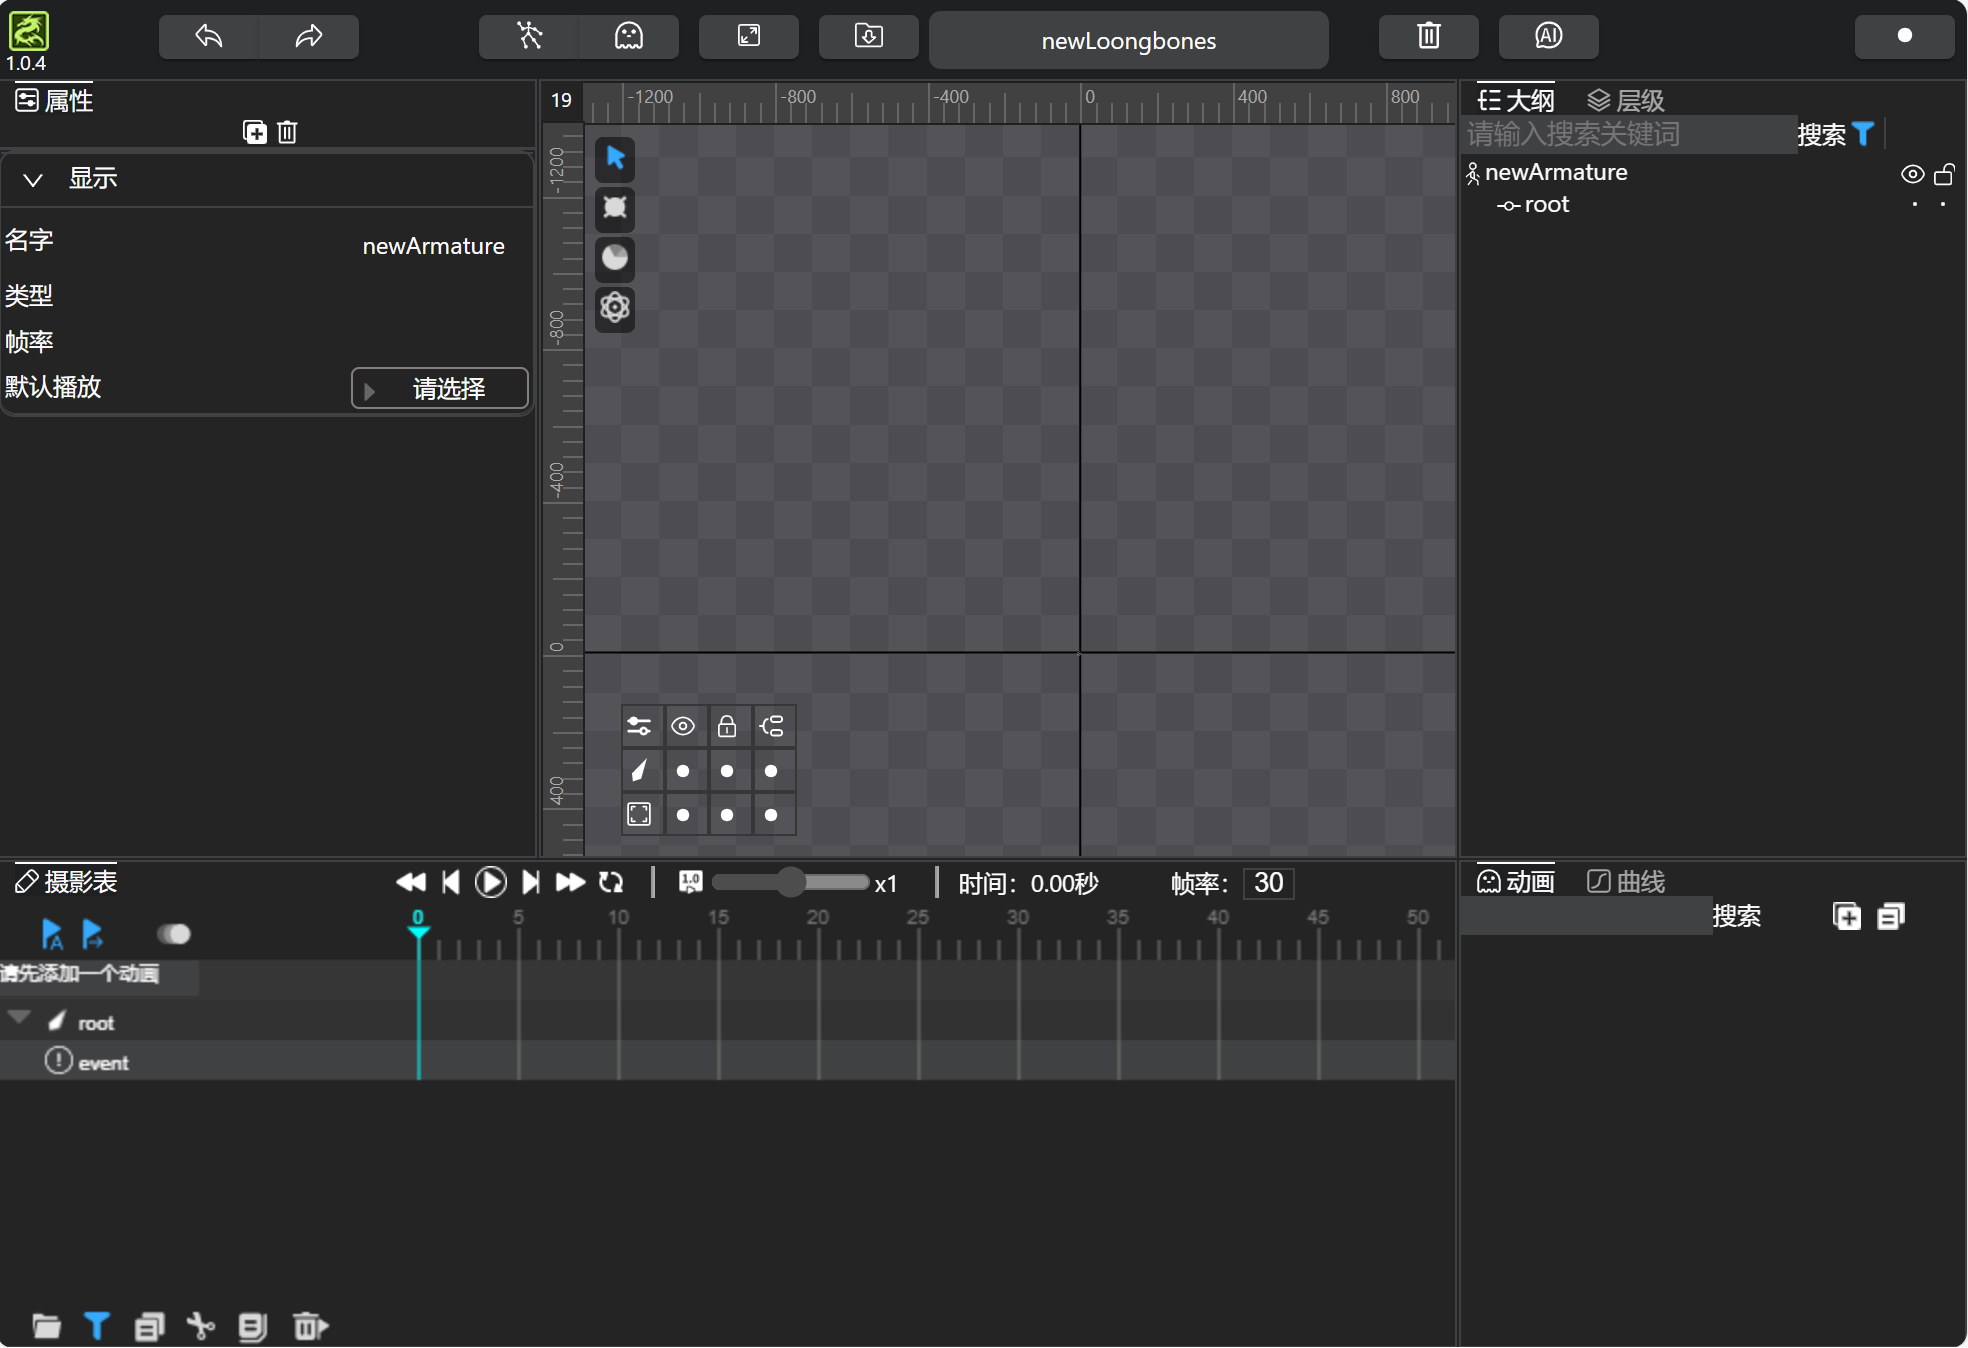Image resolution: width=1968 pixels, height=1348 pixels.
Task: Toggle lock icon for newArmature
Action: pos(1944,174)
